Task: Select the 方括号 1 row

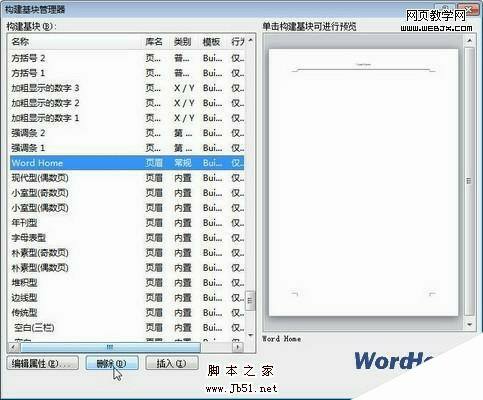Action: [x=127, y=73]
